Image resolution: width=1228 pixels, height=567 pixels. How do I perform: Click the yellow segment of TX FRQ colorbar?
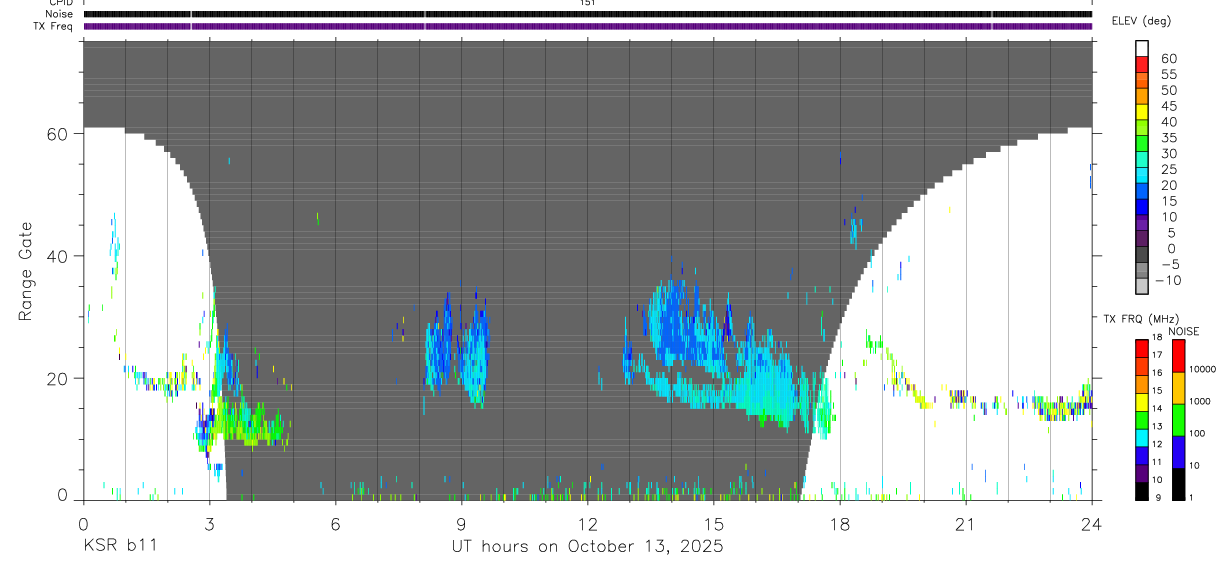click(x=1142, y=402)
